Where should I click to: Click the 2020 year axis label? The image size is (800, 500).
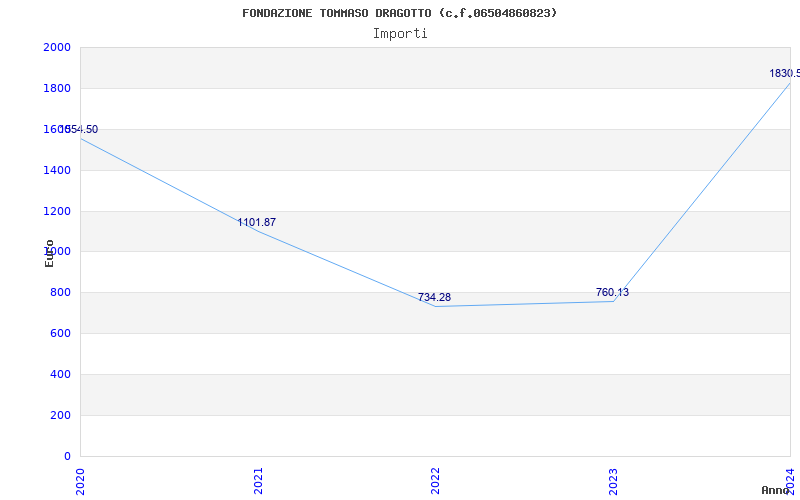click(x=80, y=481)
